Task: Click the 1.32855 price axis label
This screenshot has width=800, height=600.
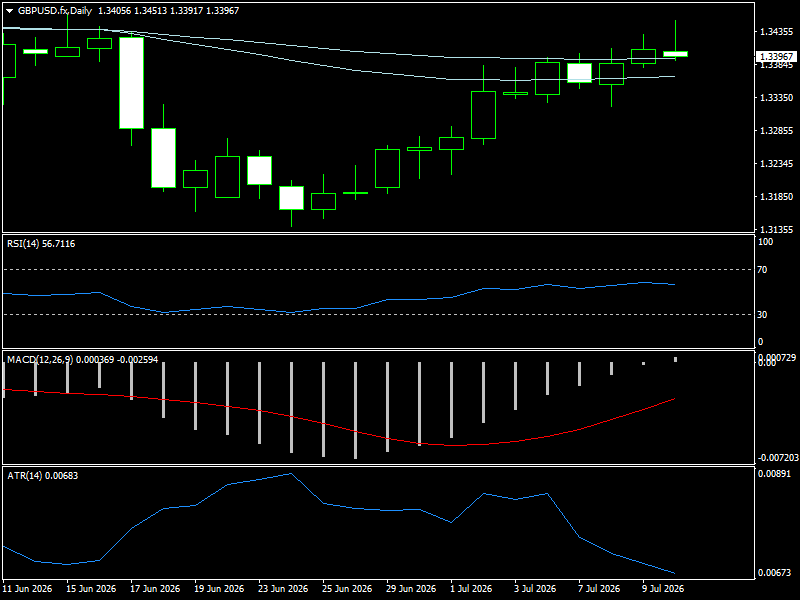Action: click(777, 131)
